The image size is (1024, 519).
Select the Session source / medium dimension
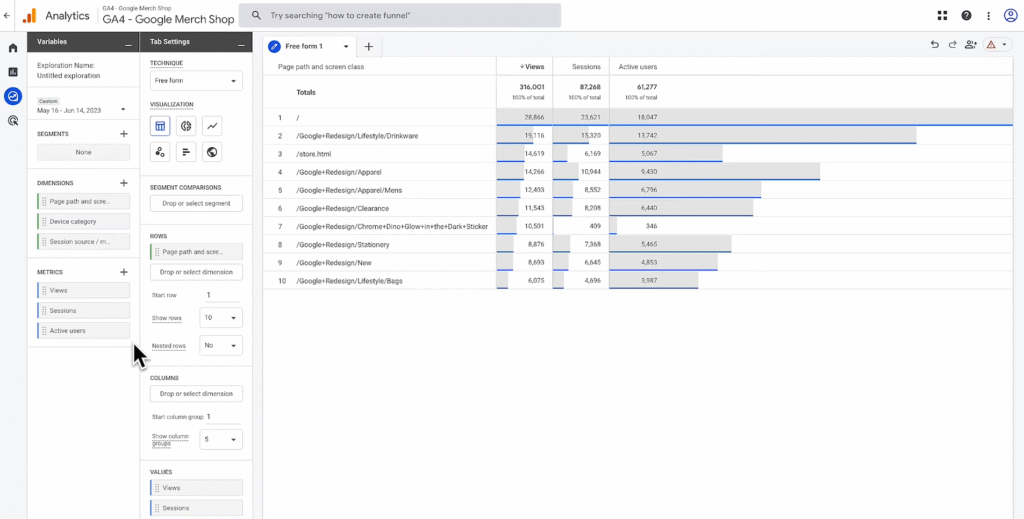click(83, 242)
